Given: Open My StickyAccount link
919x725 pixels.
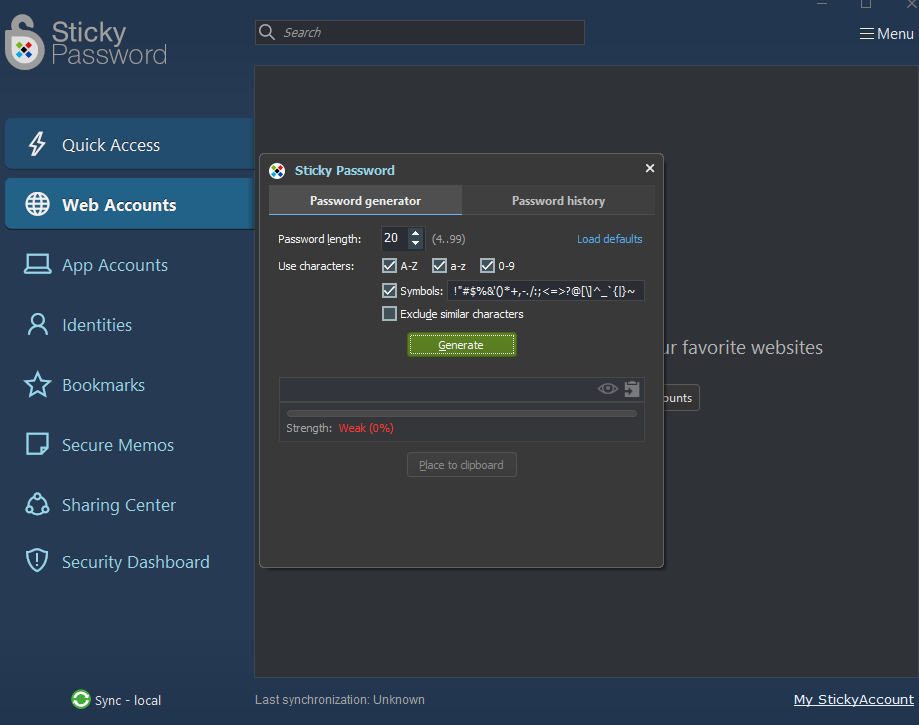Looking at the screenshot, I should (853, 699).
